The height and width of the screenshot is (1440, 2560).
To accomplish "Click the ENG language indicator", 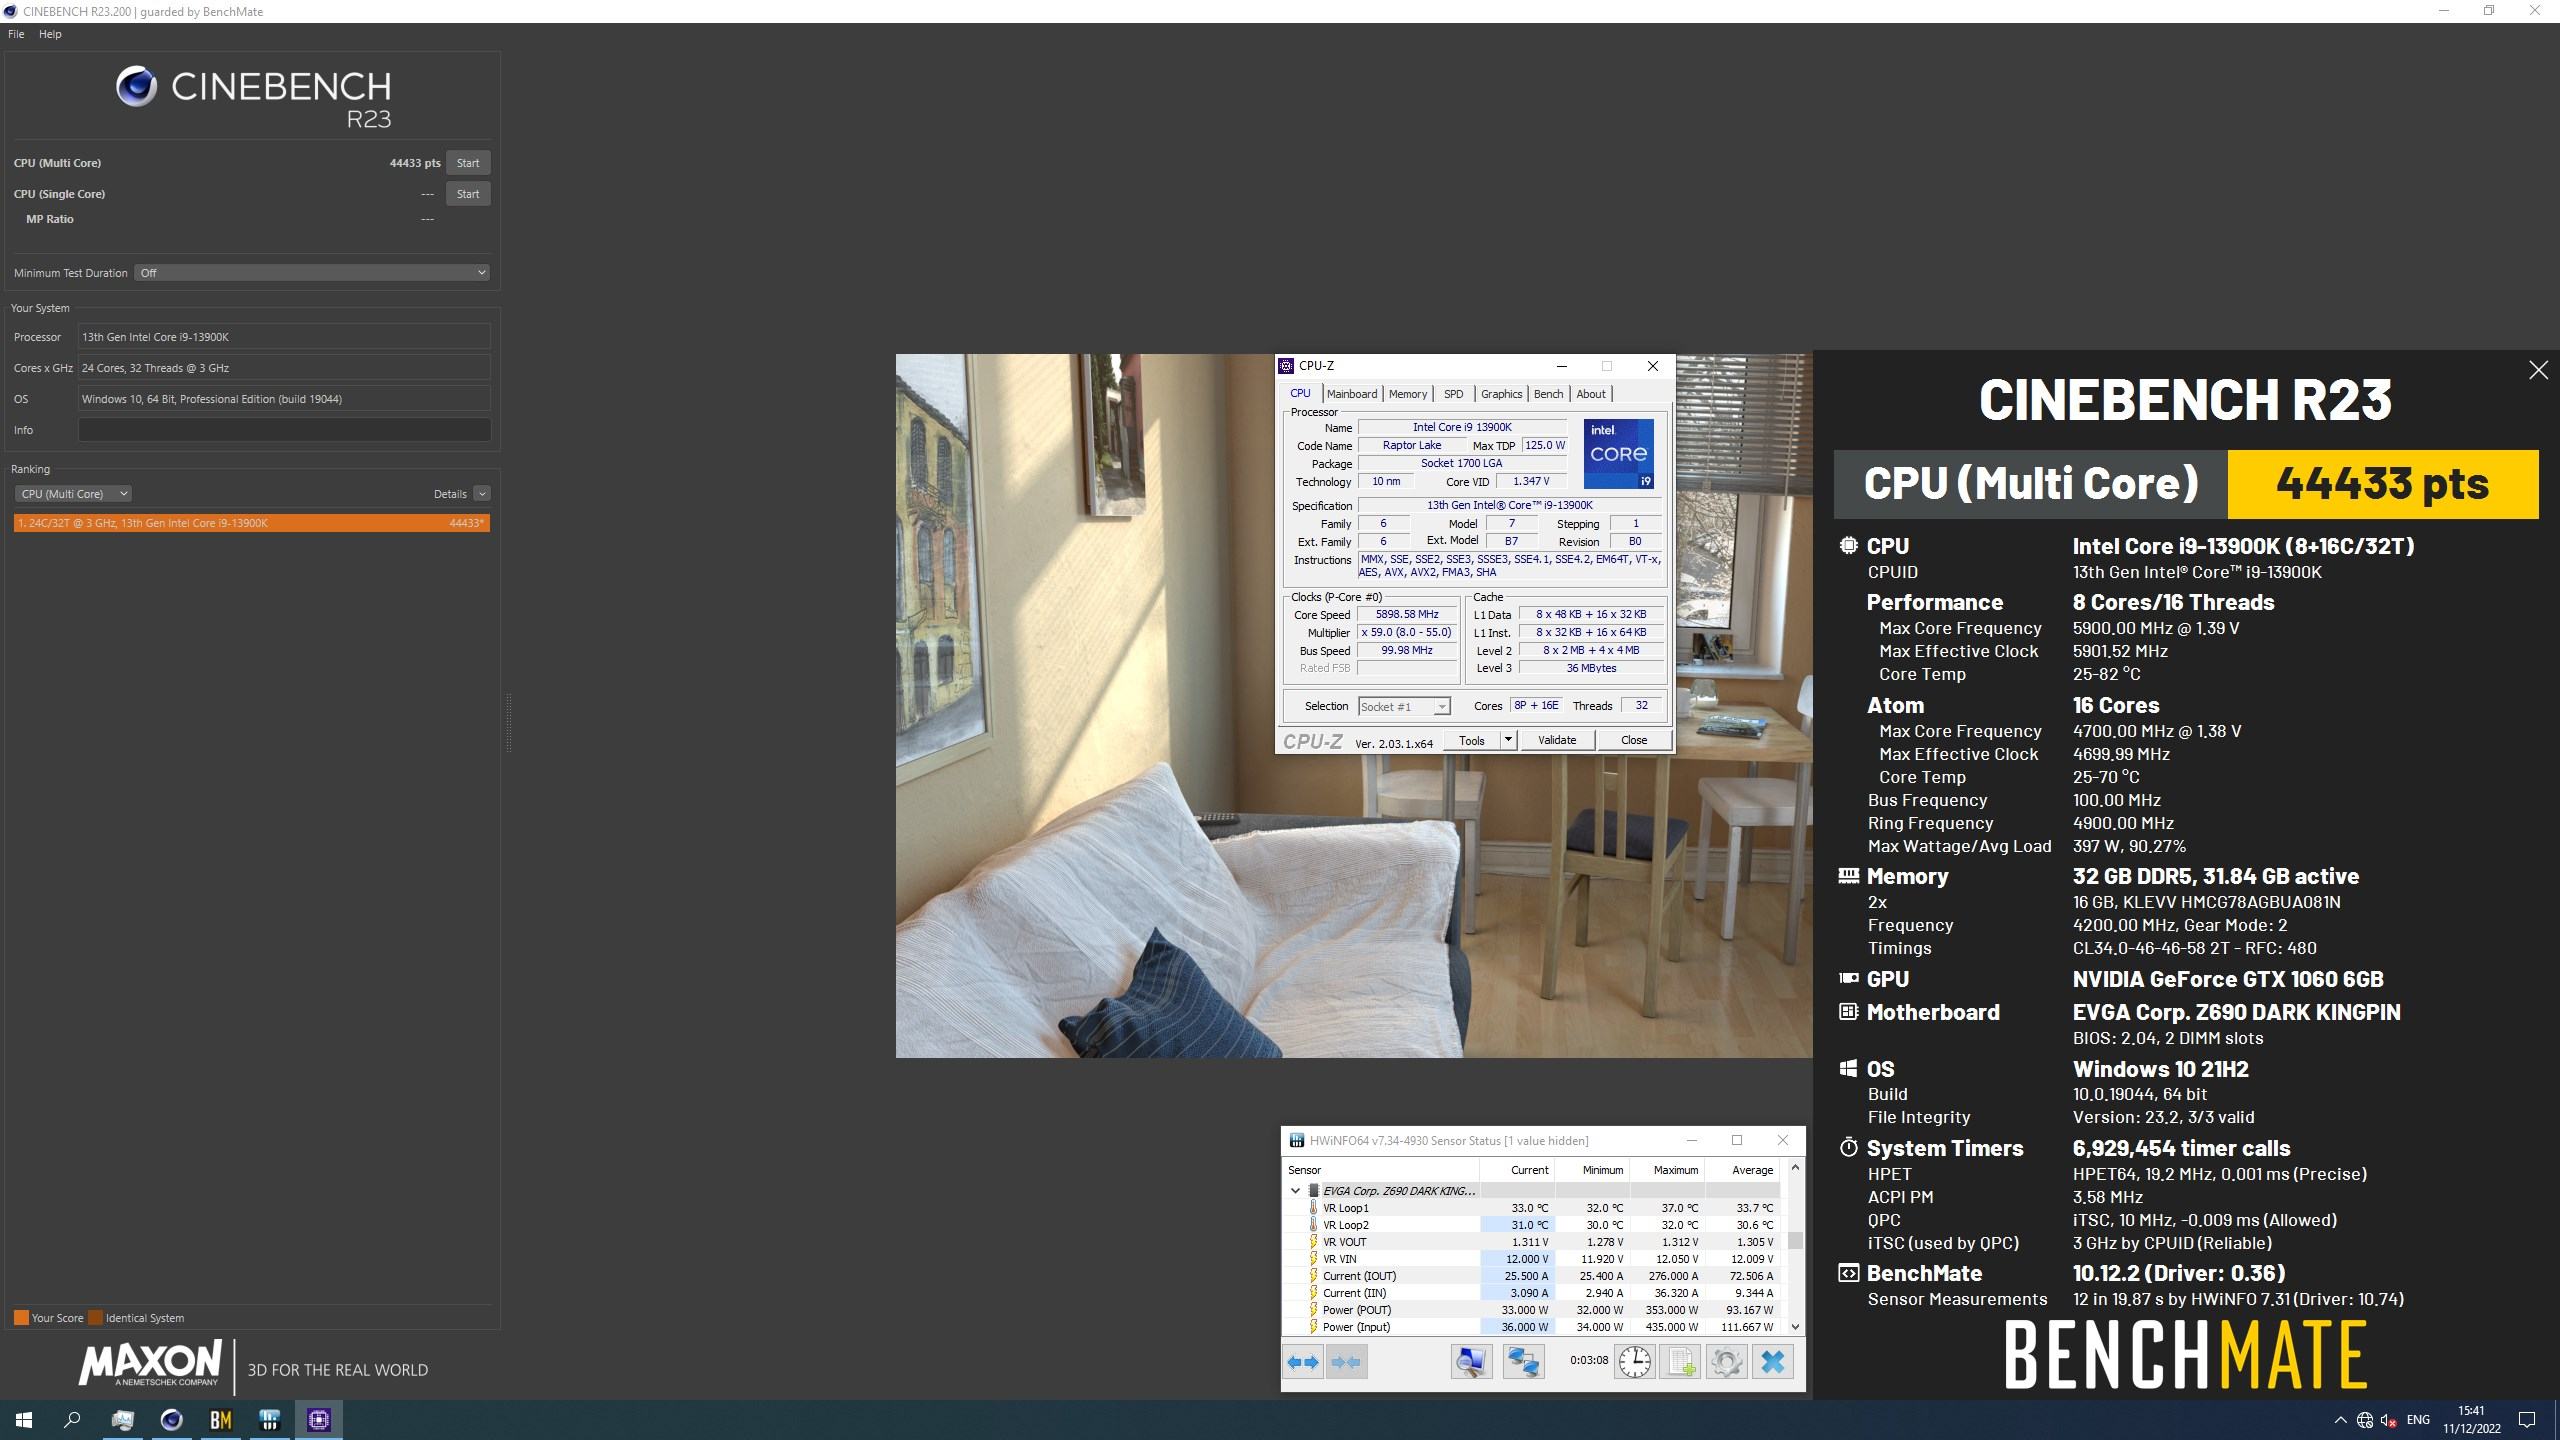I will pos(2418,1420).
